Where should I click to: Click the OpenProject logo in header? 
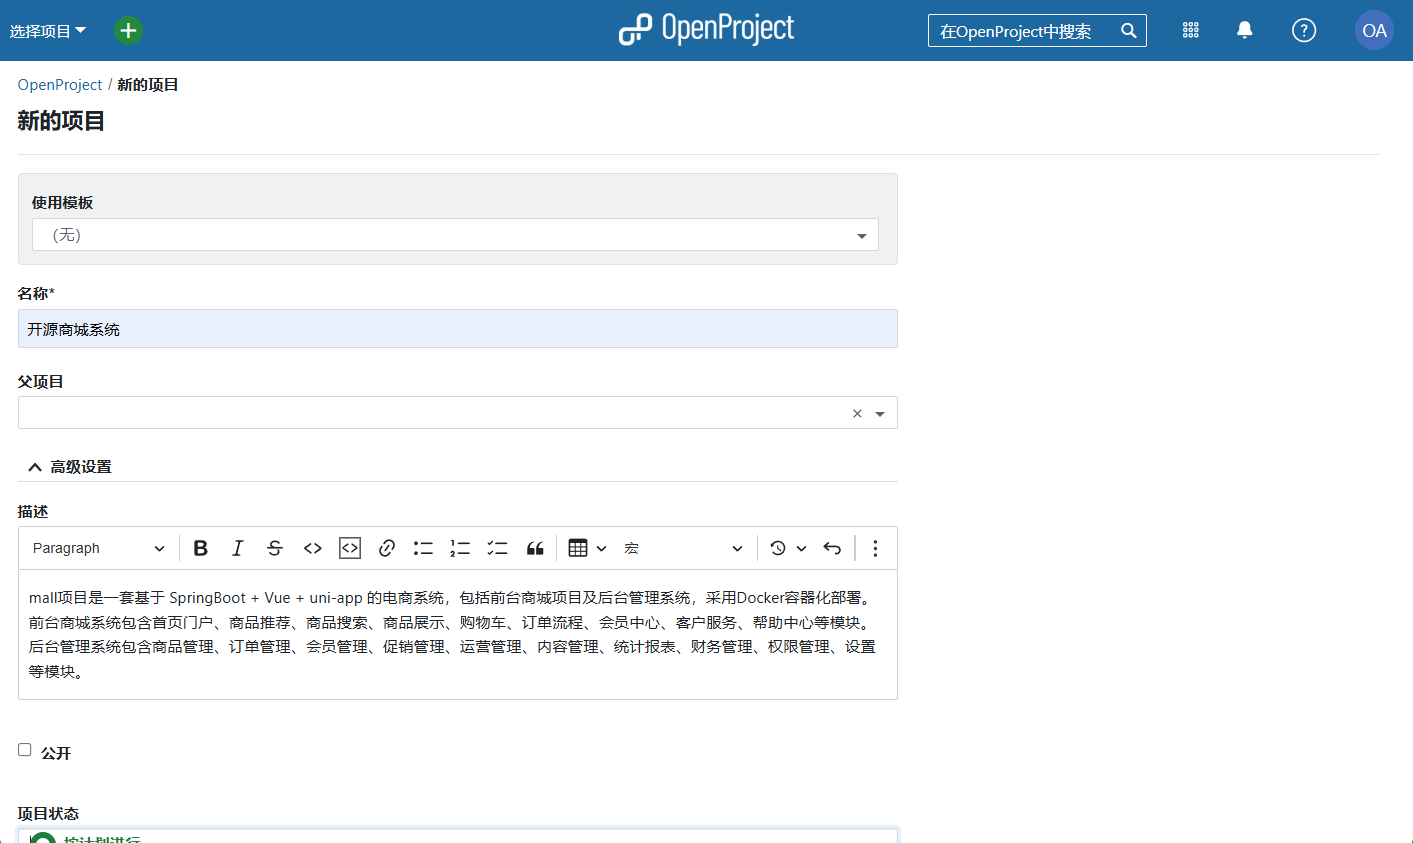click(706, 29)
